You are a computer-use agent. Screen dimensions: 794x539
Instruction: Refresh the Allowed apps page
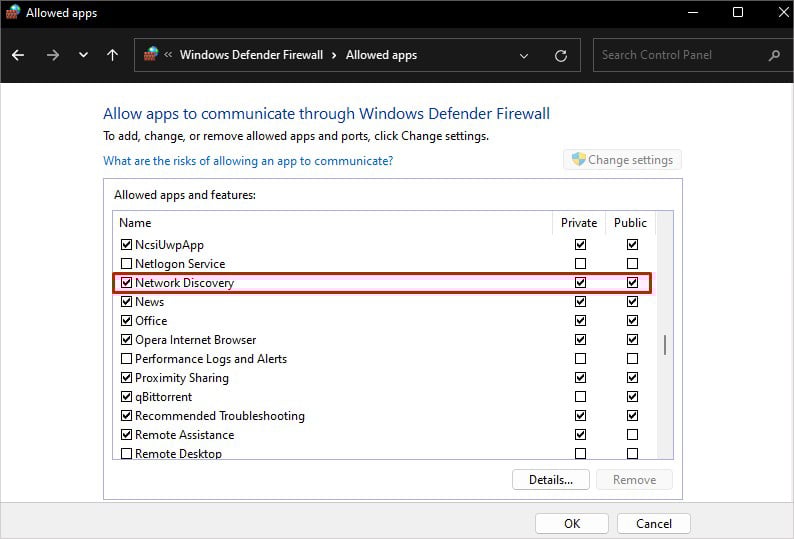tap(561, 56)
